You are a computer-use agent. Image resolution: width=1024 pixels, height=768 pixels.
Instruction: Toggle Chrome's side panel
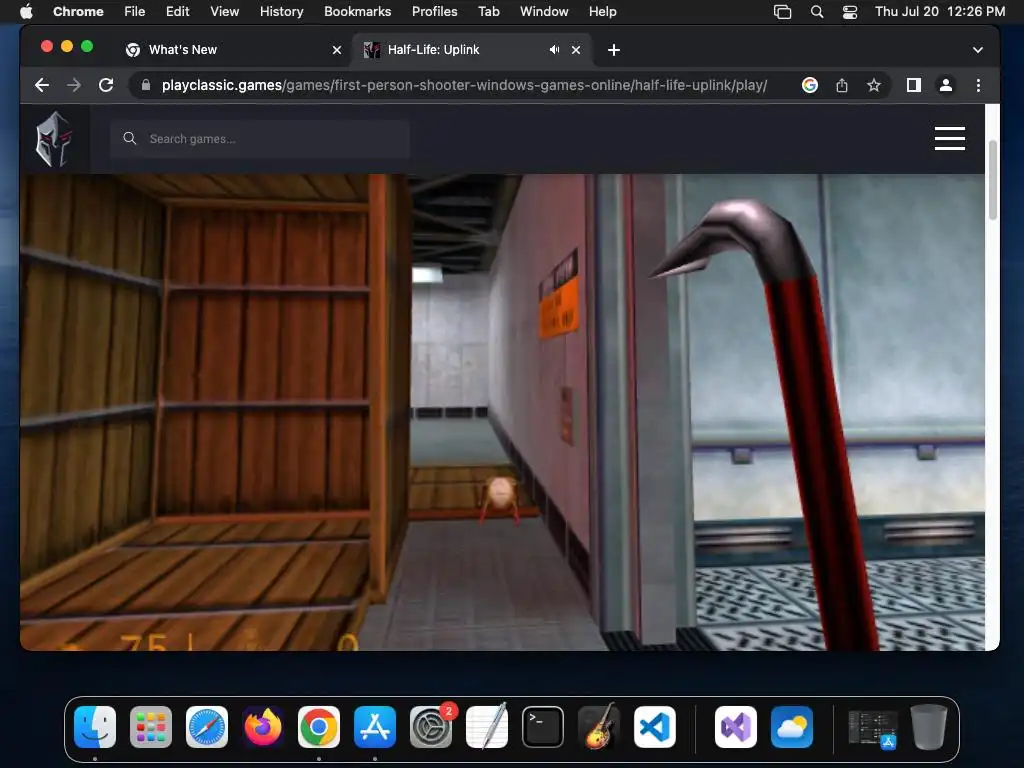coord(914,85)
